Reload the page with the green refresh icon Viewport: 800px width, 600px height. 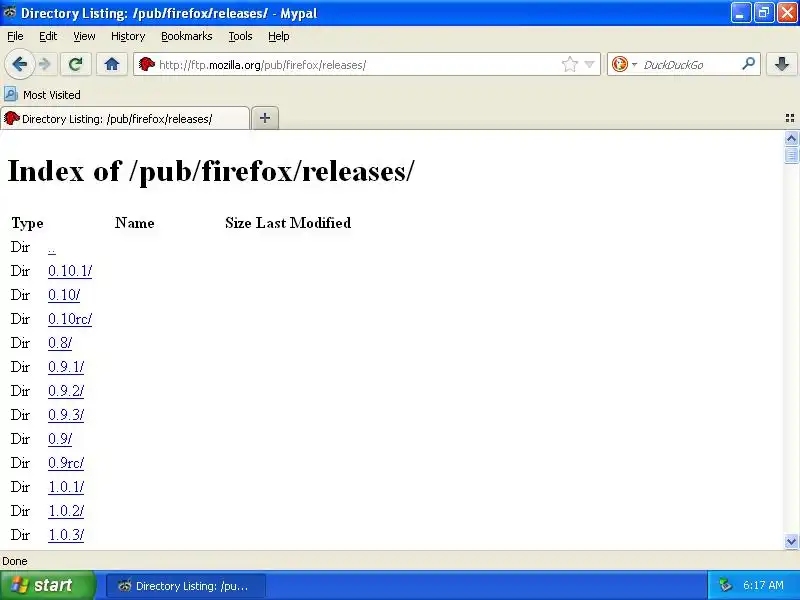[x=76, y=64]
